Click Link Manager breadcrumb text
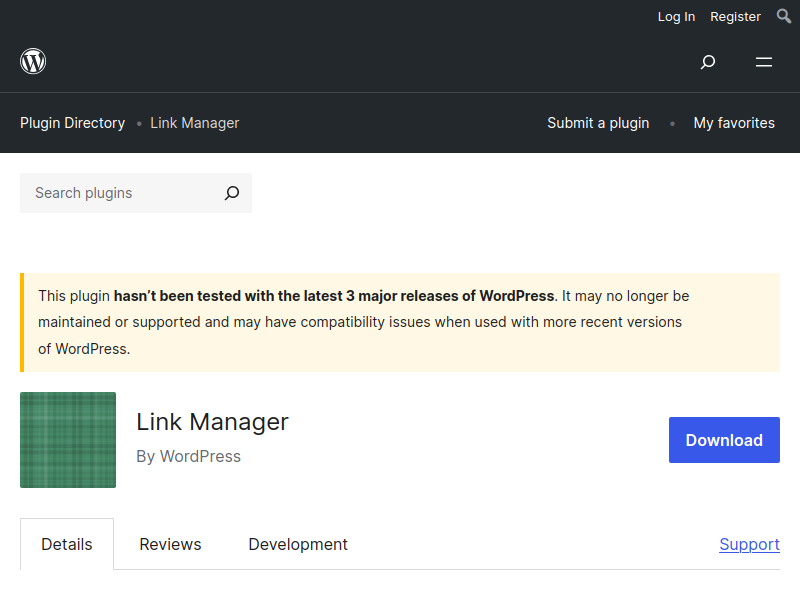Image resolution: width=800 pixels, height=600 pixels. click(195, 123)
